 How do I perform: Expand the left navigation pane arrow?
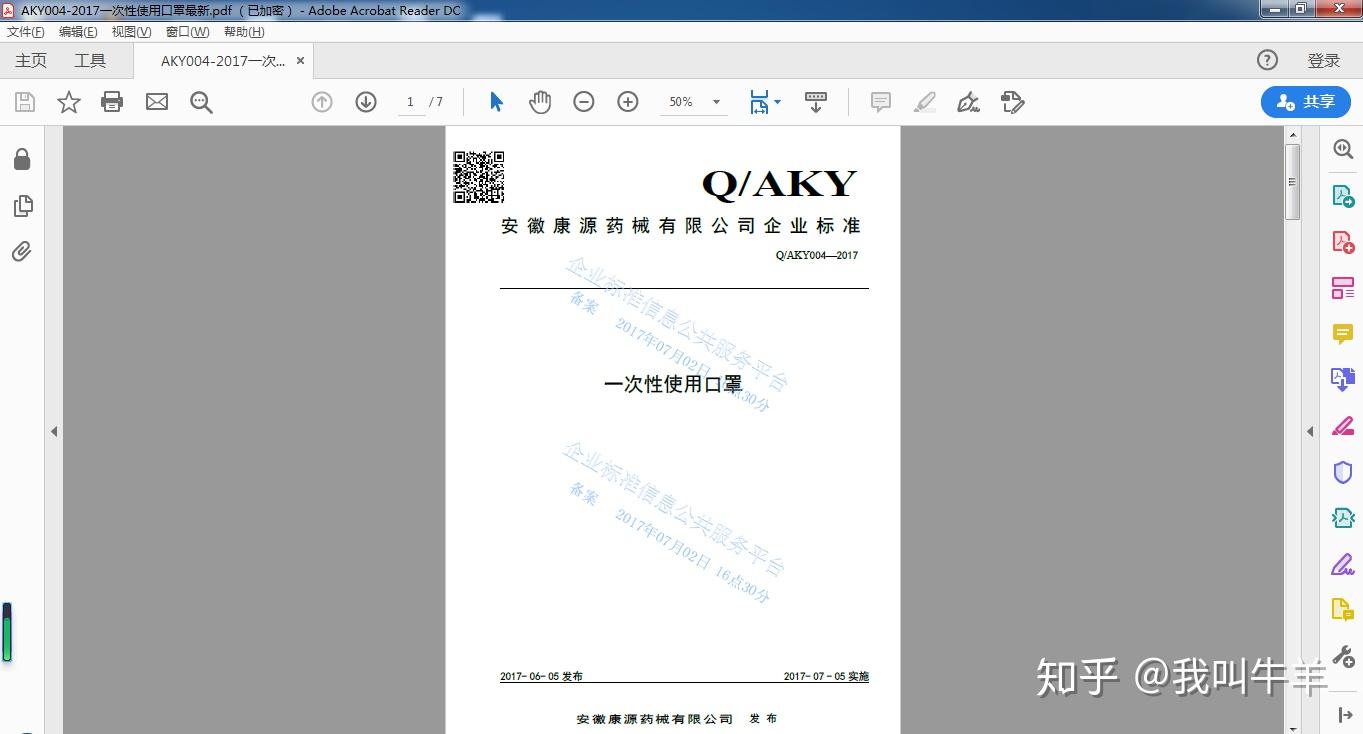[54, 431]
